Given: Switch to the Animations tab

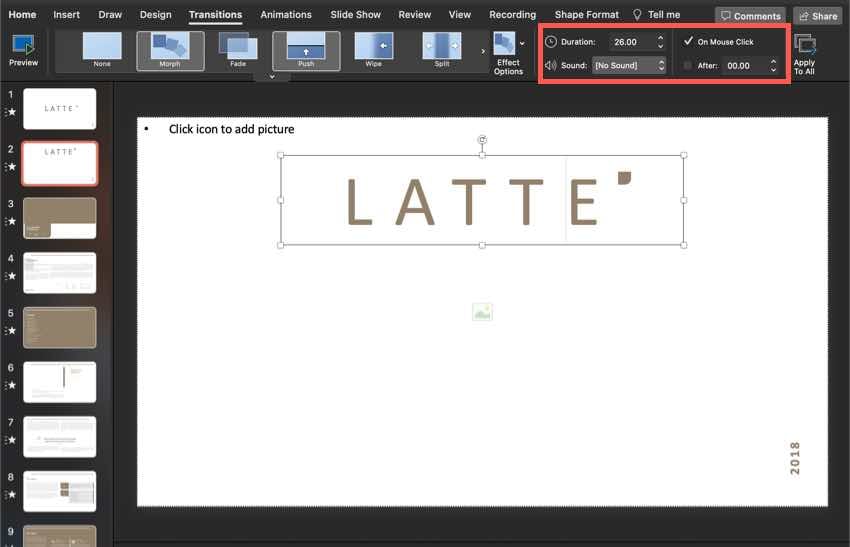Looking at the screenshot, I should click(x=286, y=15).
